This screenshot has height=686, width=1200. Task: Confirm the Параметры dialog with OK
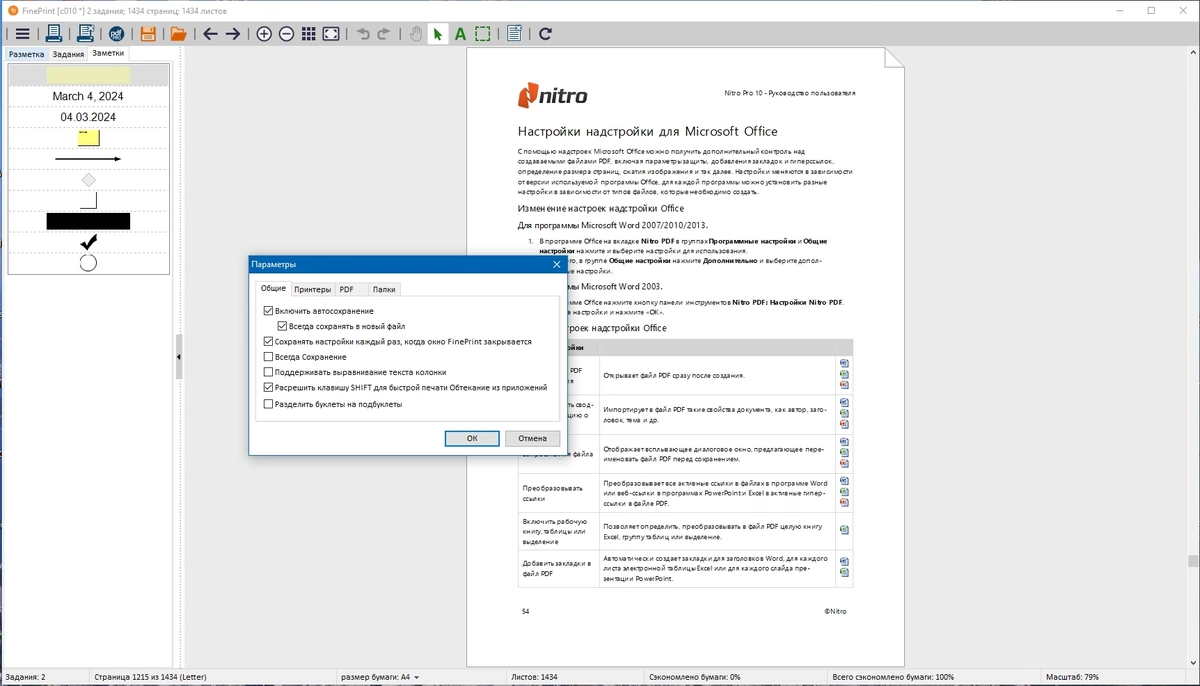pyautogui.click(x=472, y=438)
